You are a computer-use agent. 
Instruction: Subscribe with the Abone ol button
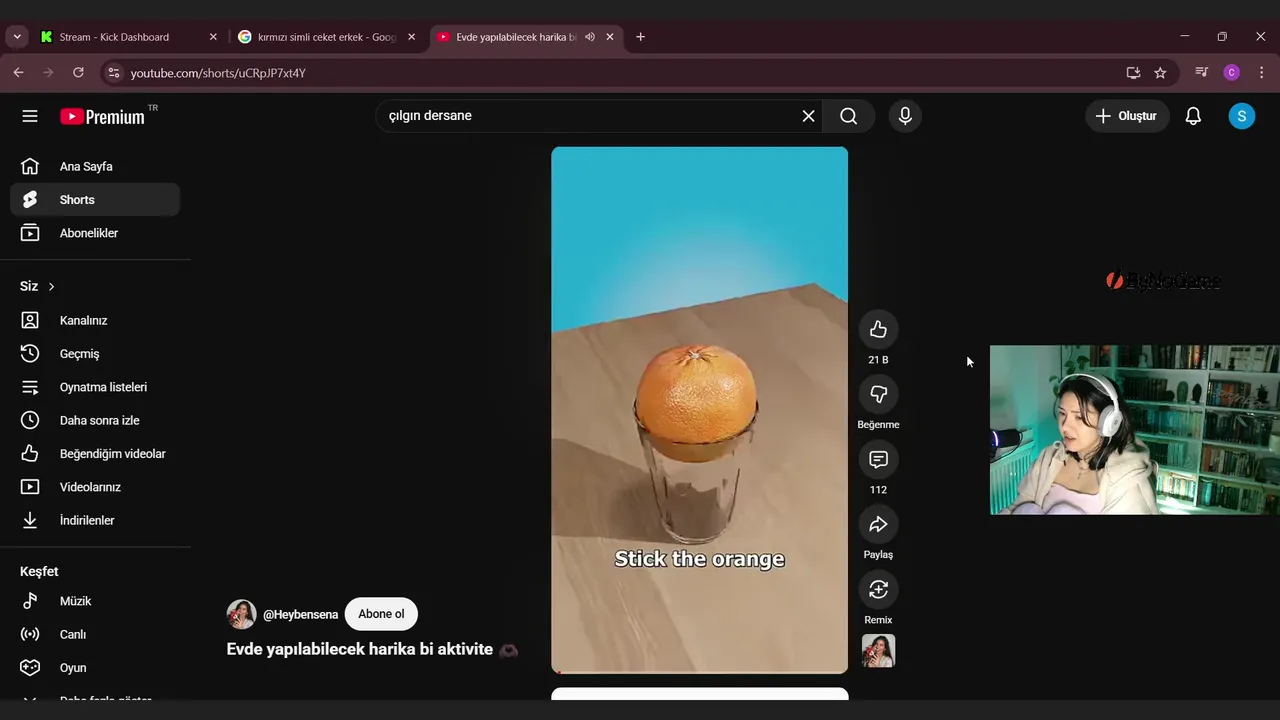pos(381,614)
